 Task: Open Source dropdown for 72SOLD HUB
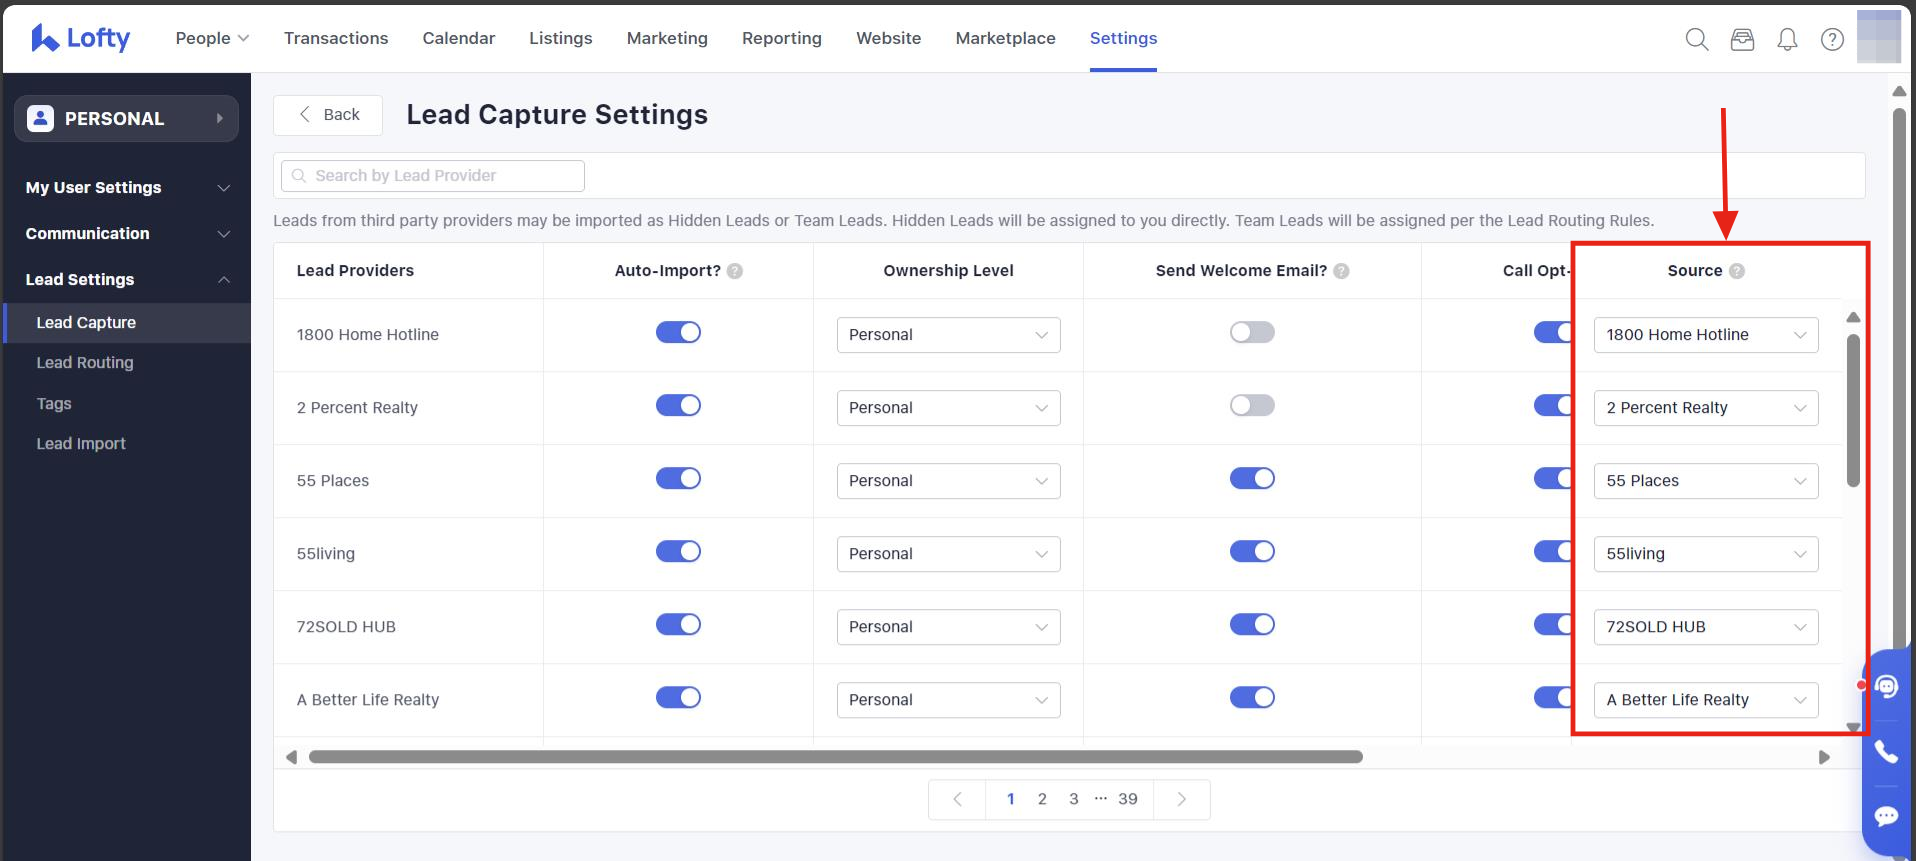[x=1705, y=627]
